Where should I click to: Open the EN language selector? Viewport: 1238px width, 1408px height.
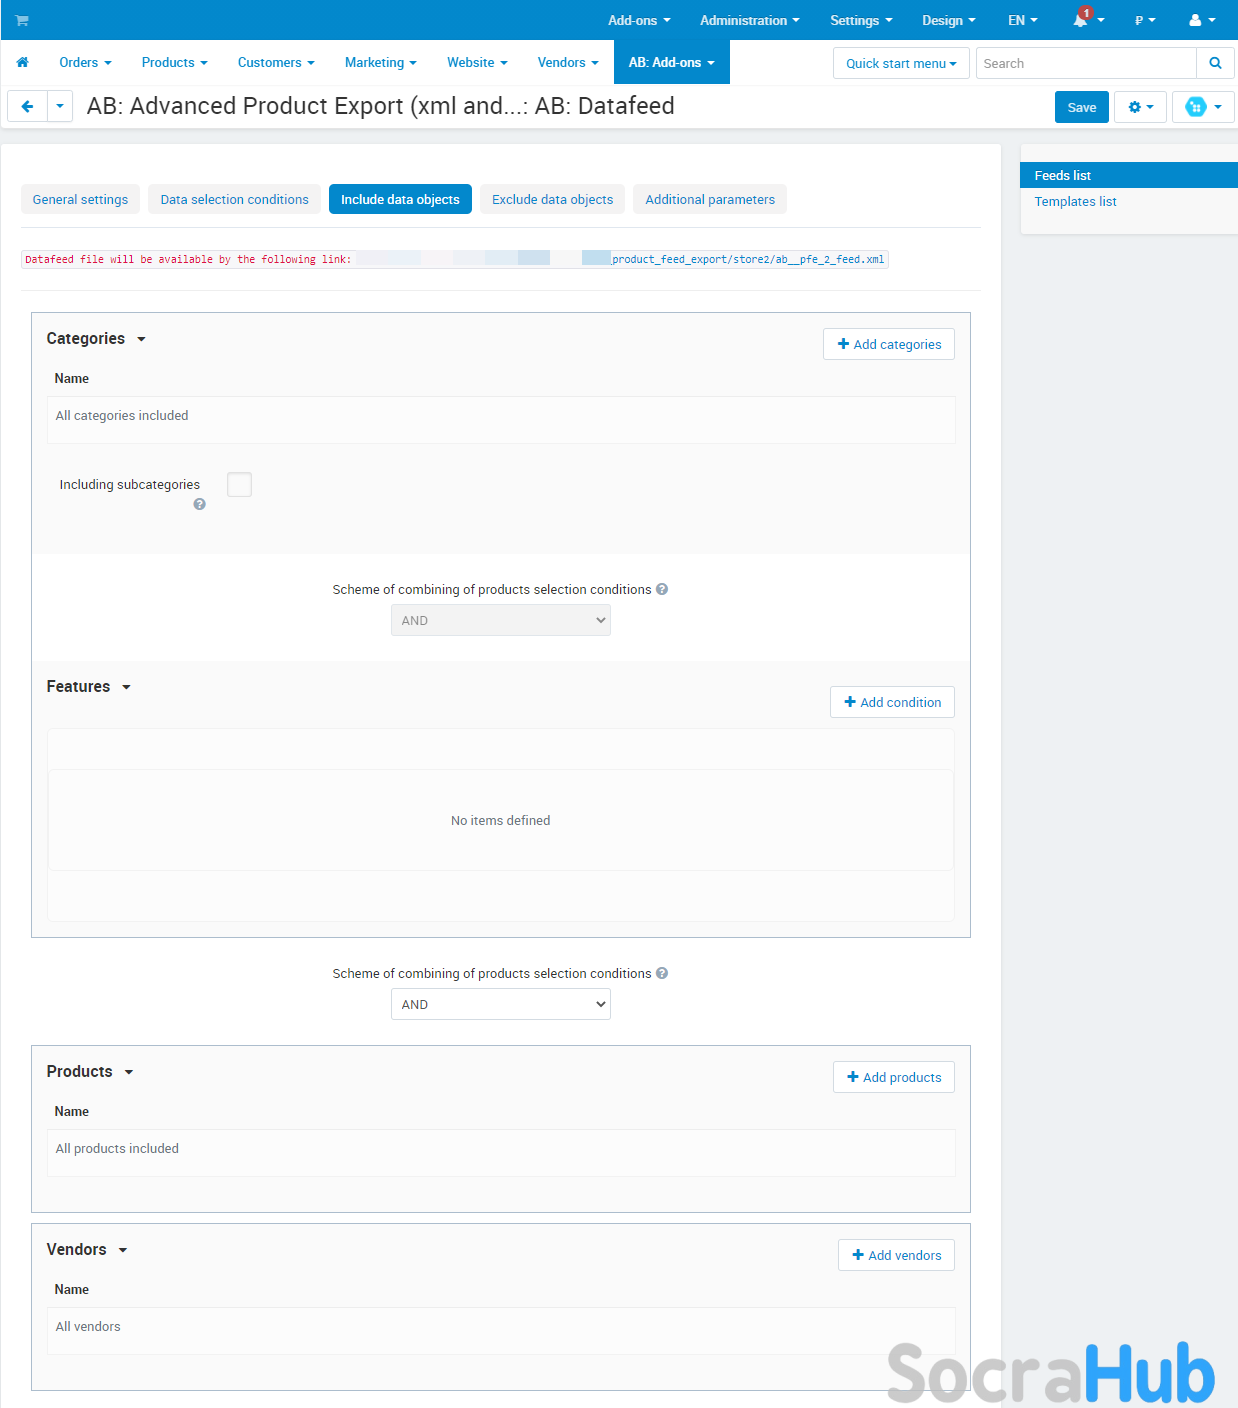(1023, 20)
